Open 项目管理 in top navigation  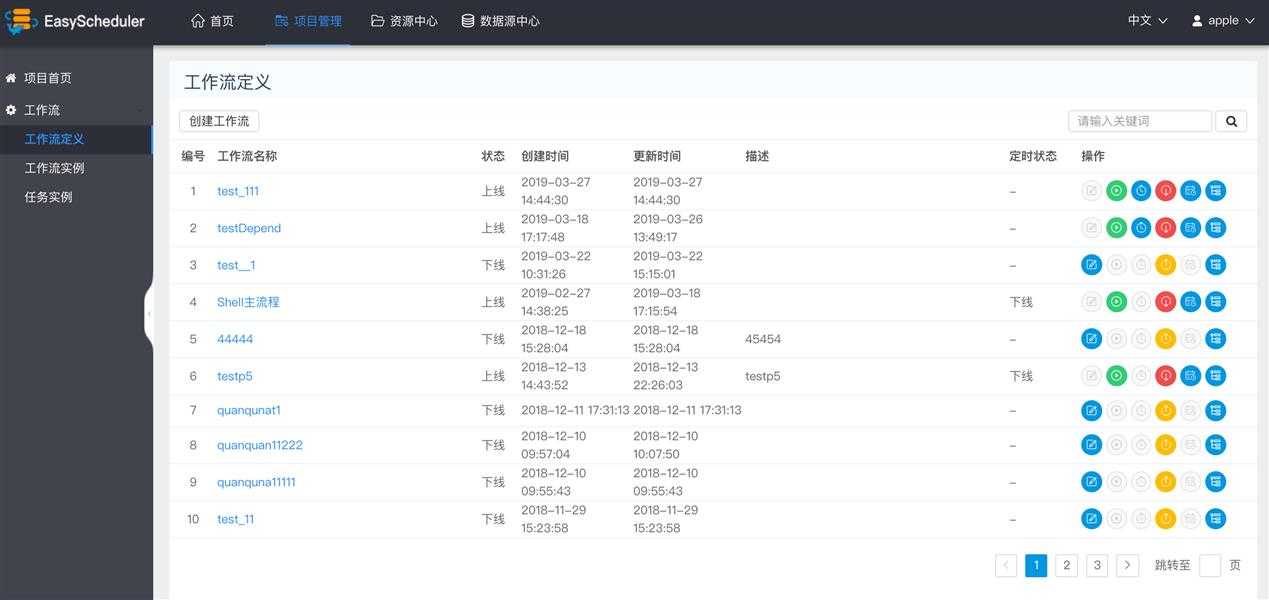[x=308, y=21]
